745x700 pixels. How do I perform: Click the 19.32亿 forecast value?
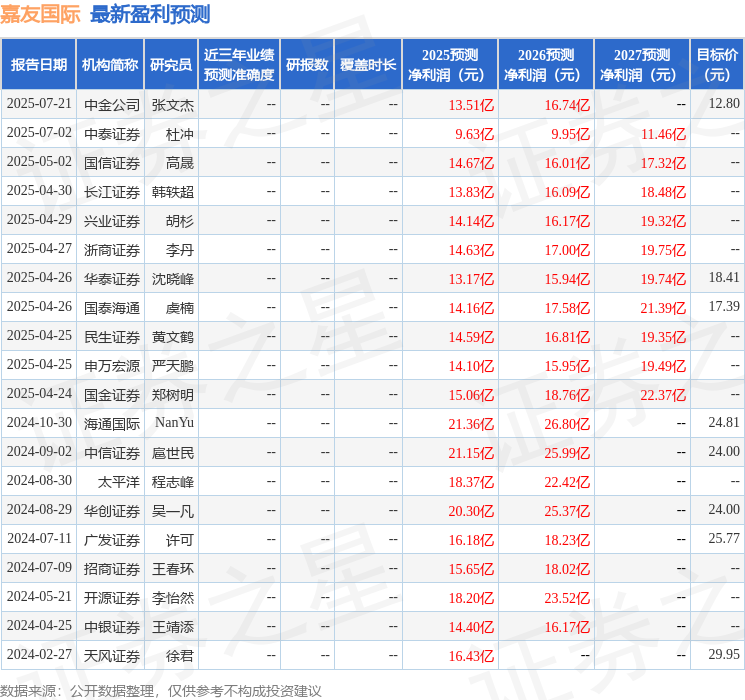(663, 221)
